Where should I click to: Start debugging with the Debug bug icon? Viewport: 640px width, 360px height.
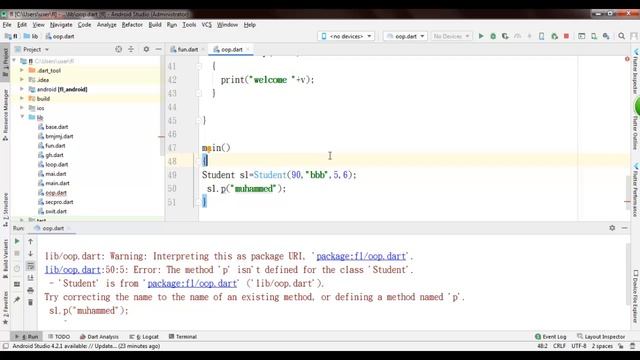[x=493, y=36]
